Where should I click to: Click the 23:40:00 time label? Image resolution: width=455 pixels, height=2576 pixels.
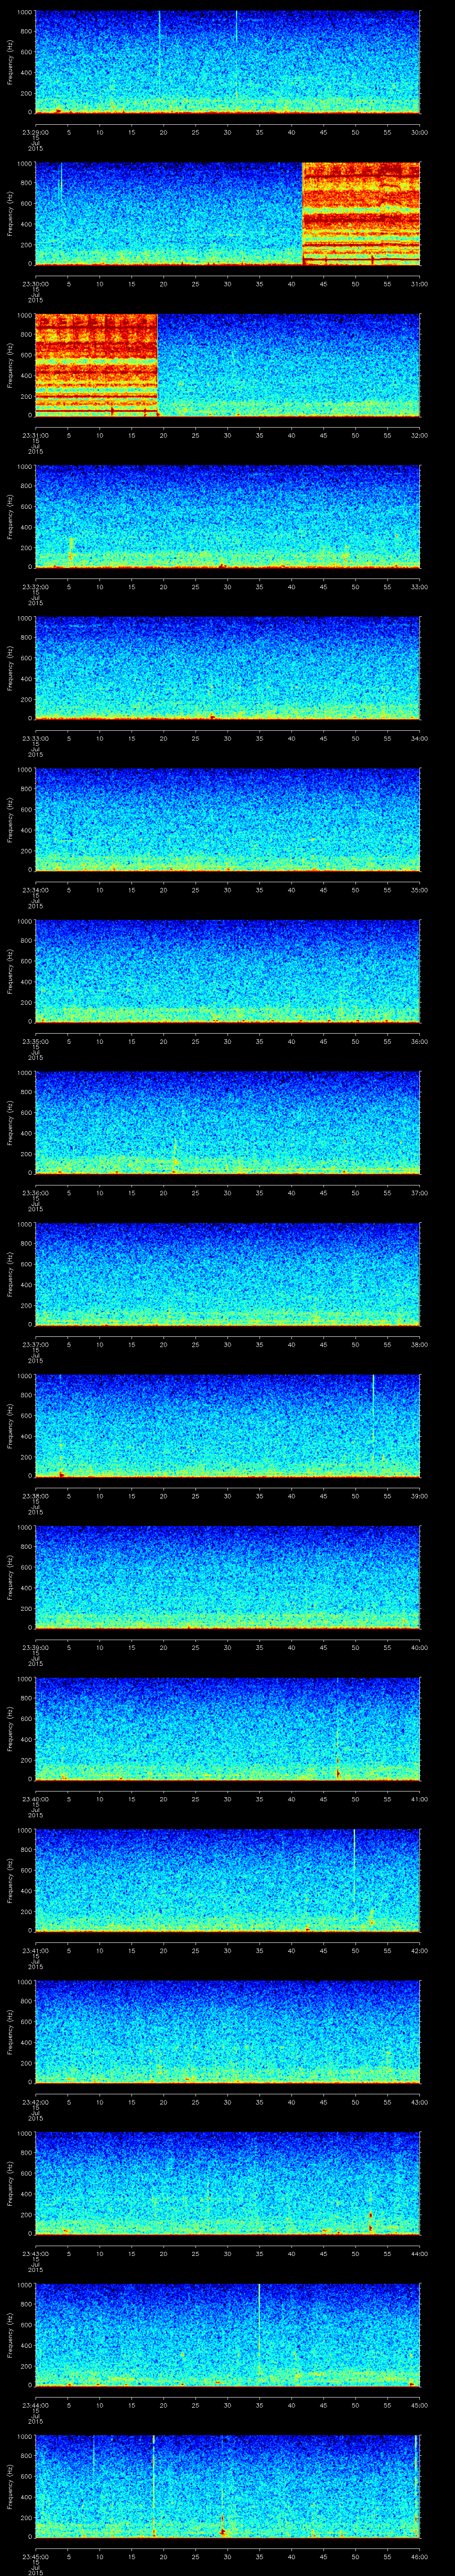coord(35,1799)
